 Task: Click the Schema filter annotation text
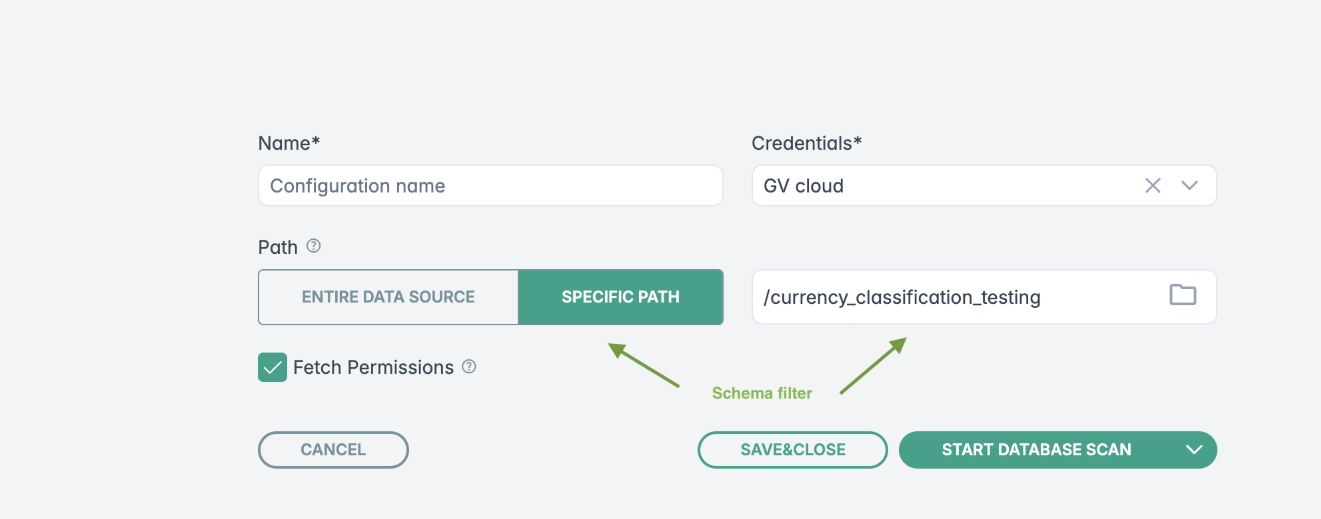tap(762, 393)
